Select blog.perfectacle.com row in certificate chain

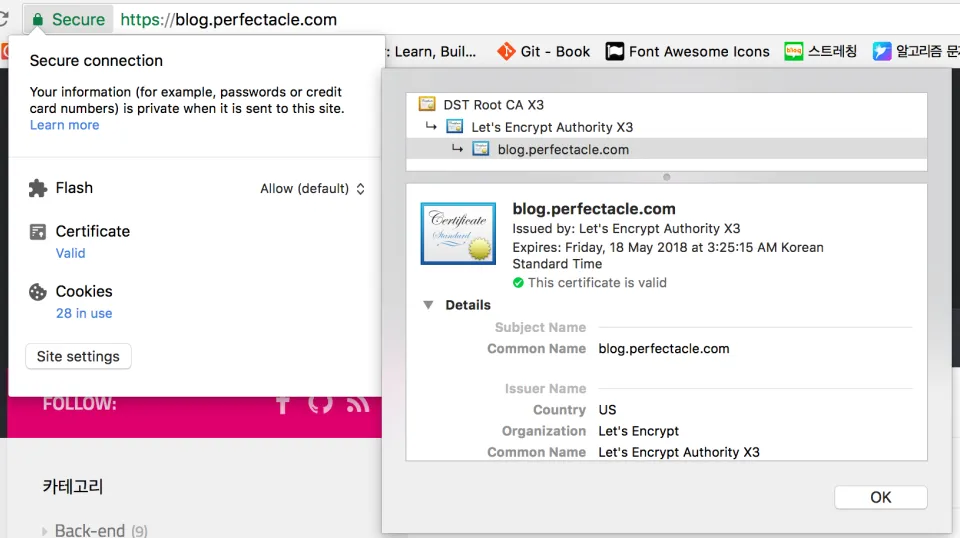[666, 149]
